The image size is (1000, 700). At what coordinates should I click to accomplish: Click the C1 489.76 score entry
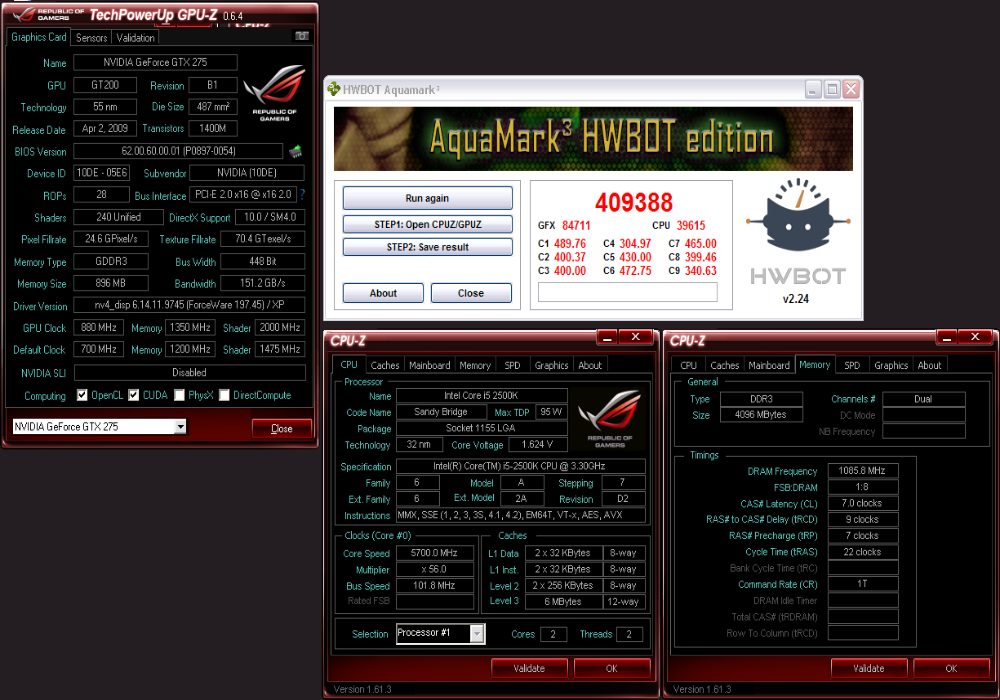click(562, 244)
